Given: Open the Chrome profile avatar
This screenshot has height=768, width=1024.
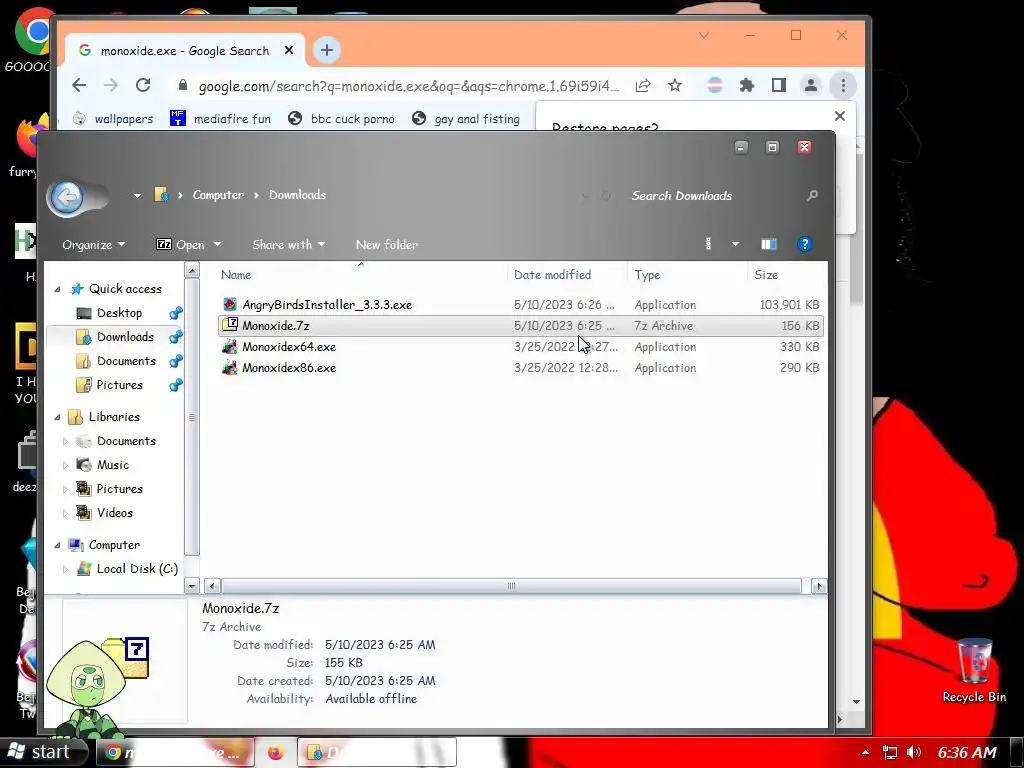Looking at the screenshot, I should point(810,86).
